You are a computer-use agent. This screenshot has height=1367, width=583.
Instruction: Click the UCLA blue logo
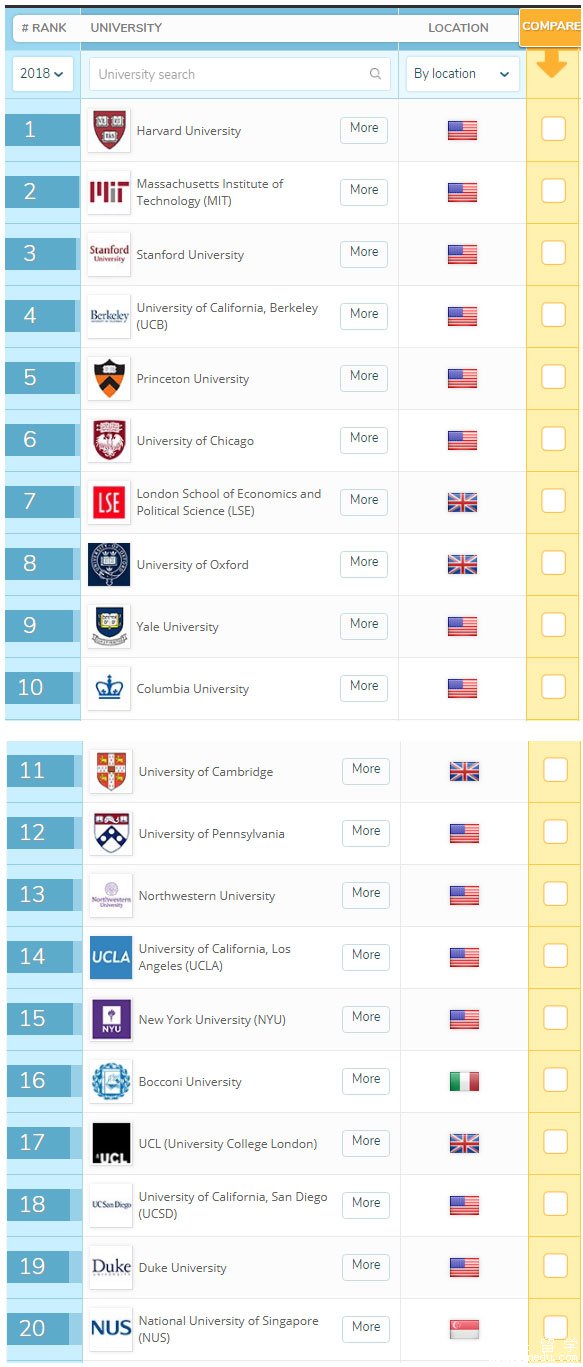tap(110, 957)
